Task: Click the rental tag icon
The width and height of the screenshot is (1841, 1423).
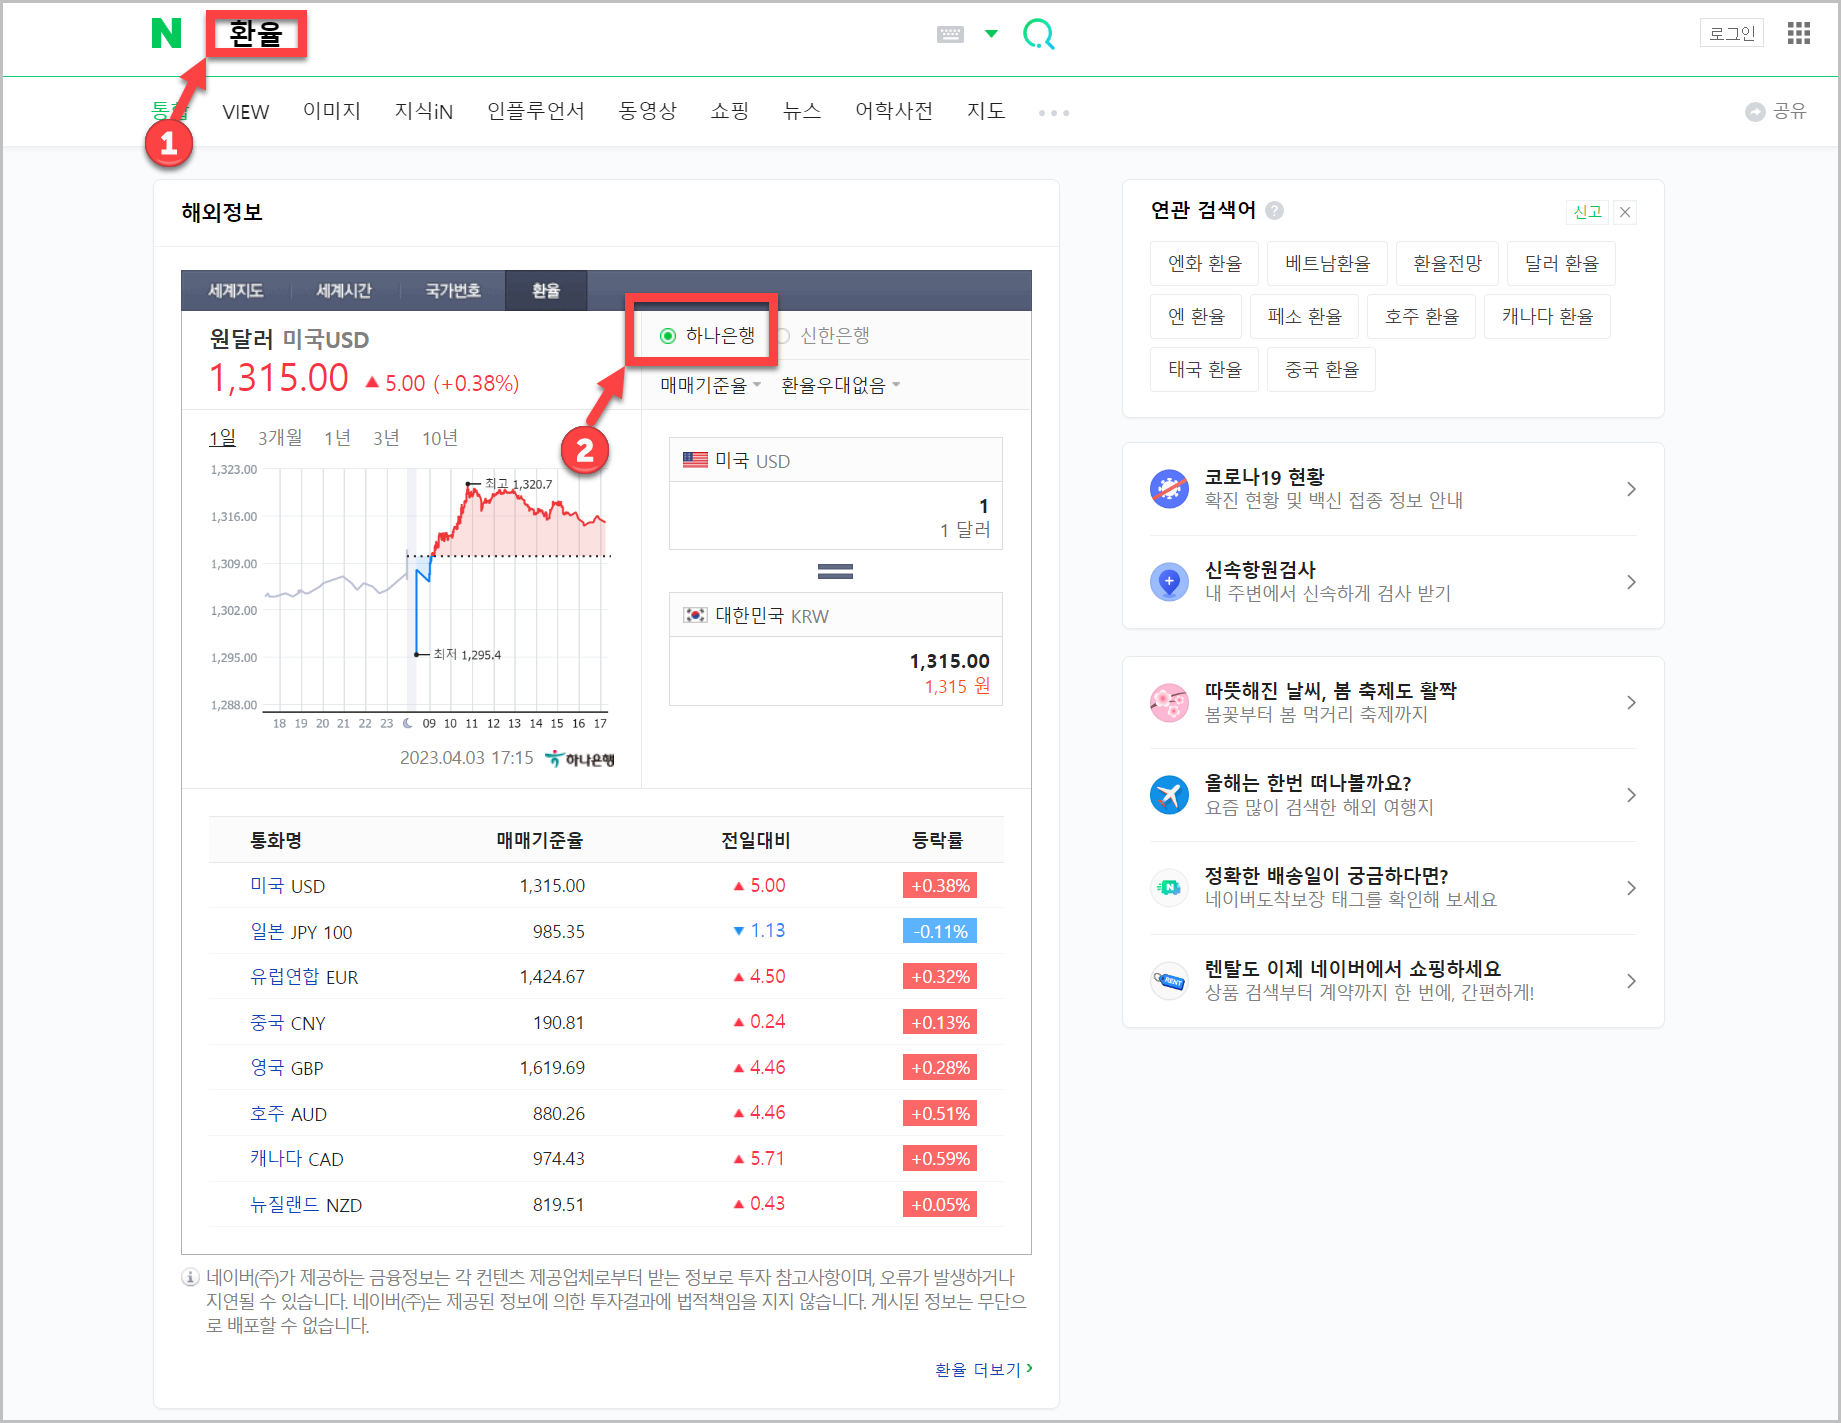Action: (x=1169, y=981)
